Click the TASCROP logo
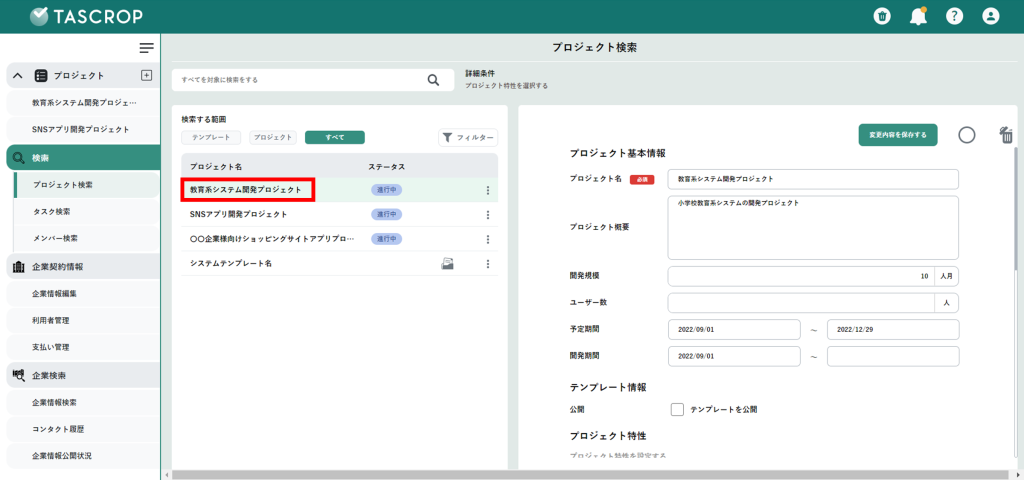 tap(86, 16)
